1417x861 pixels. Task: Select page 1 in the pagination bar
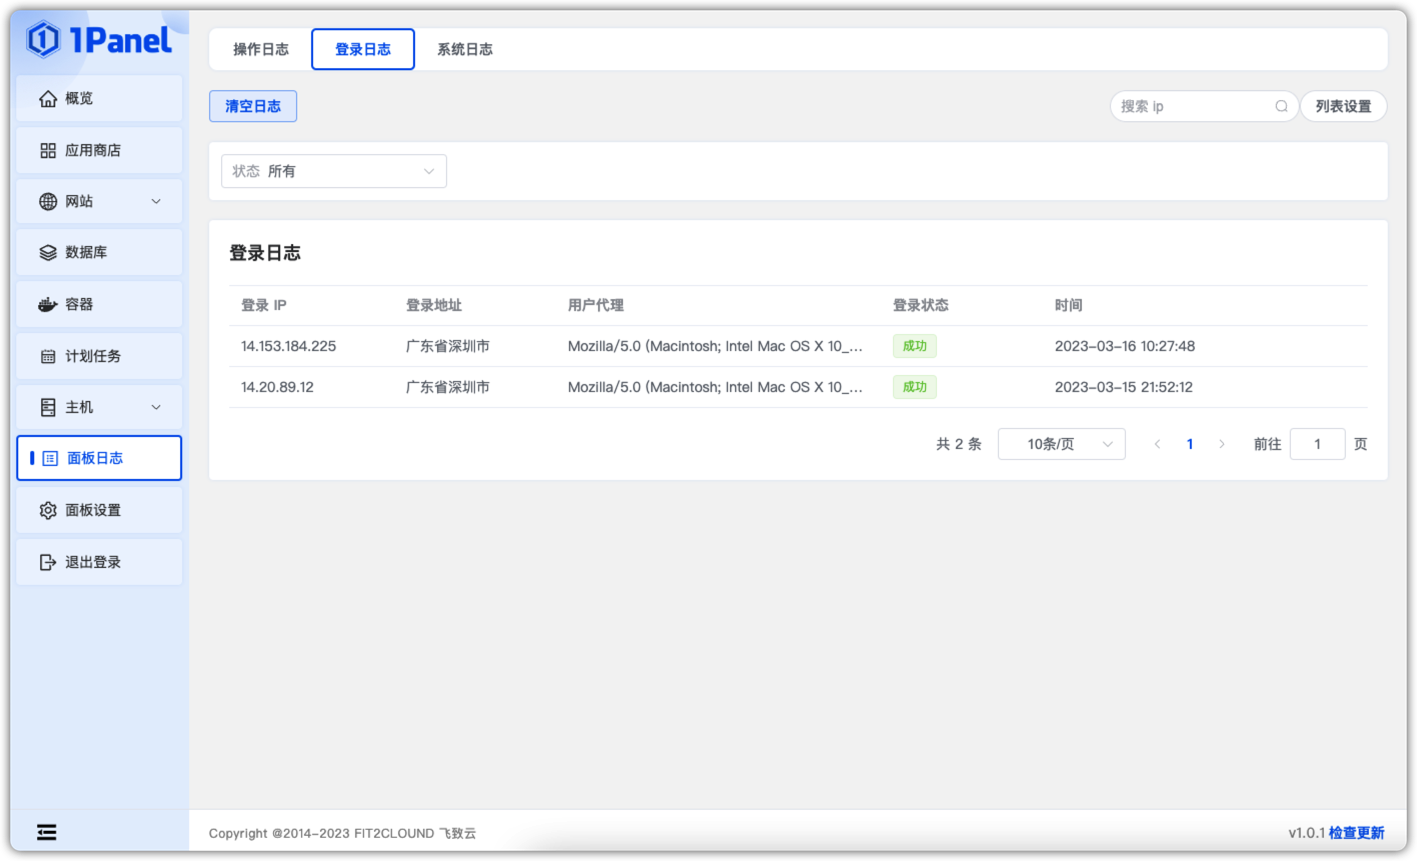(1190, 443)
